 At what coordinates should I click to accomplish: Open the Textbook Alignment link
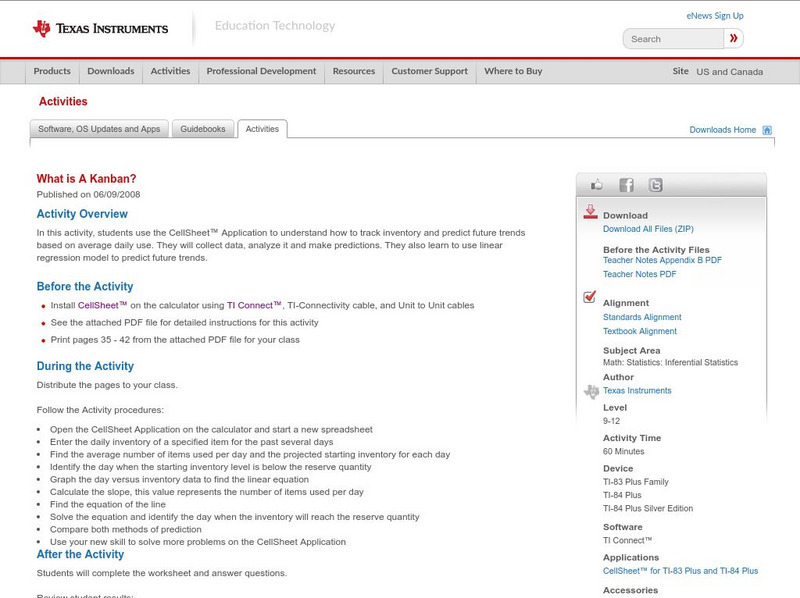(640, 331)
